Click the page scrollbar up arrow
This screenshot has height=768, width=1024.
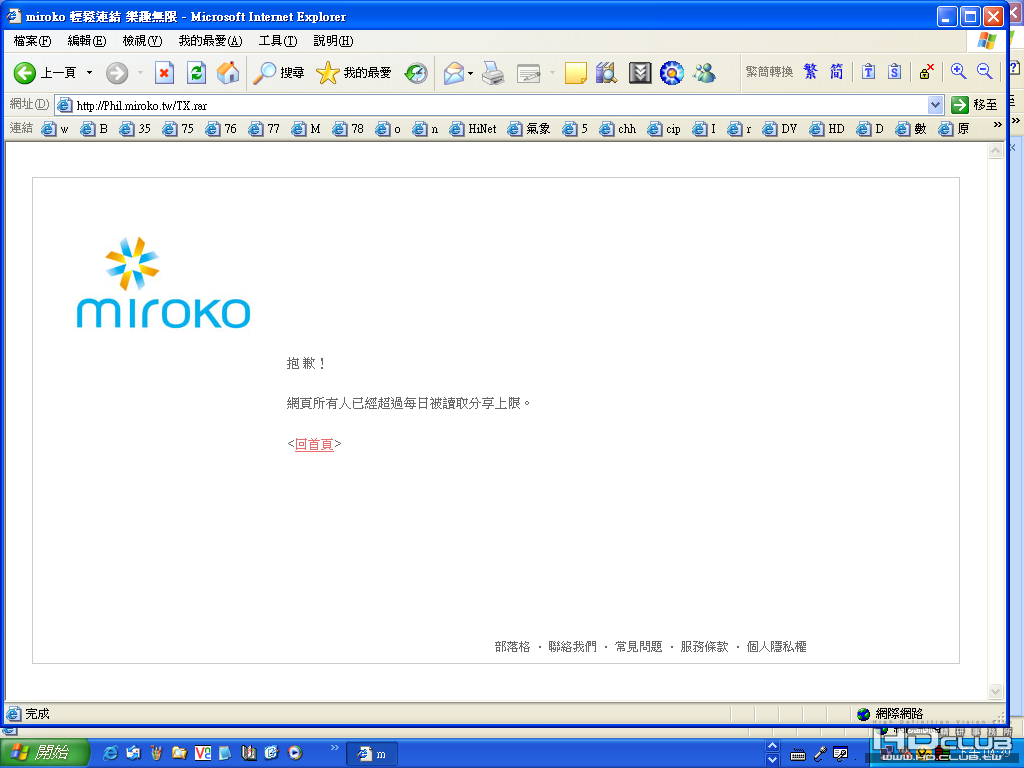[995, 151]
